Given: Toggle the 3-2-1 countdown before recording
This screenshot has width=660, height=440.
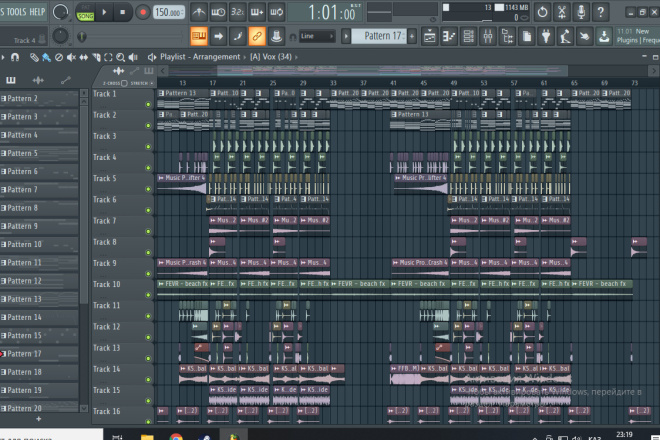Looking at the screenshot, I should 237,12.
